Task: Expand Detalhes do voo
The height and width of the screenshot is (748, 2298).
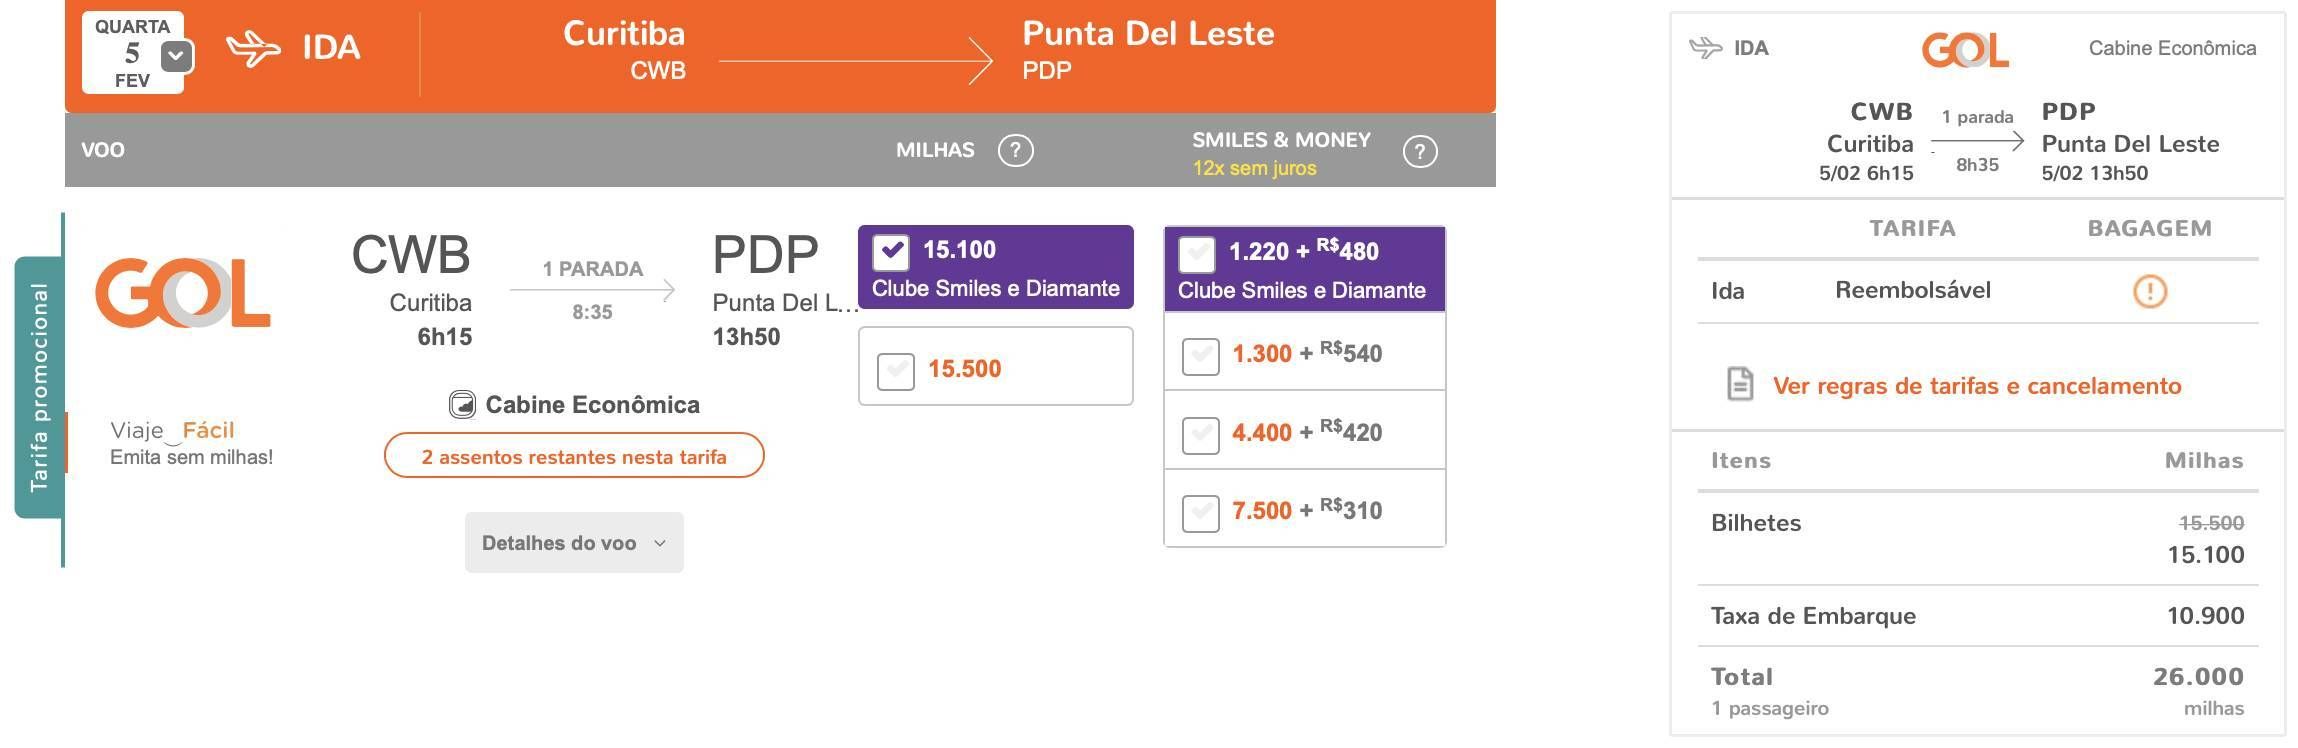Action: coord(574,543)
